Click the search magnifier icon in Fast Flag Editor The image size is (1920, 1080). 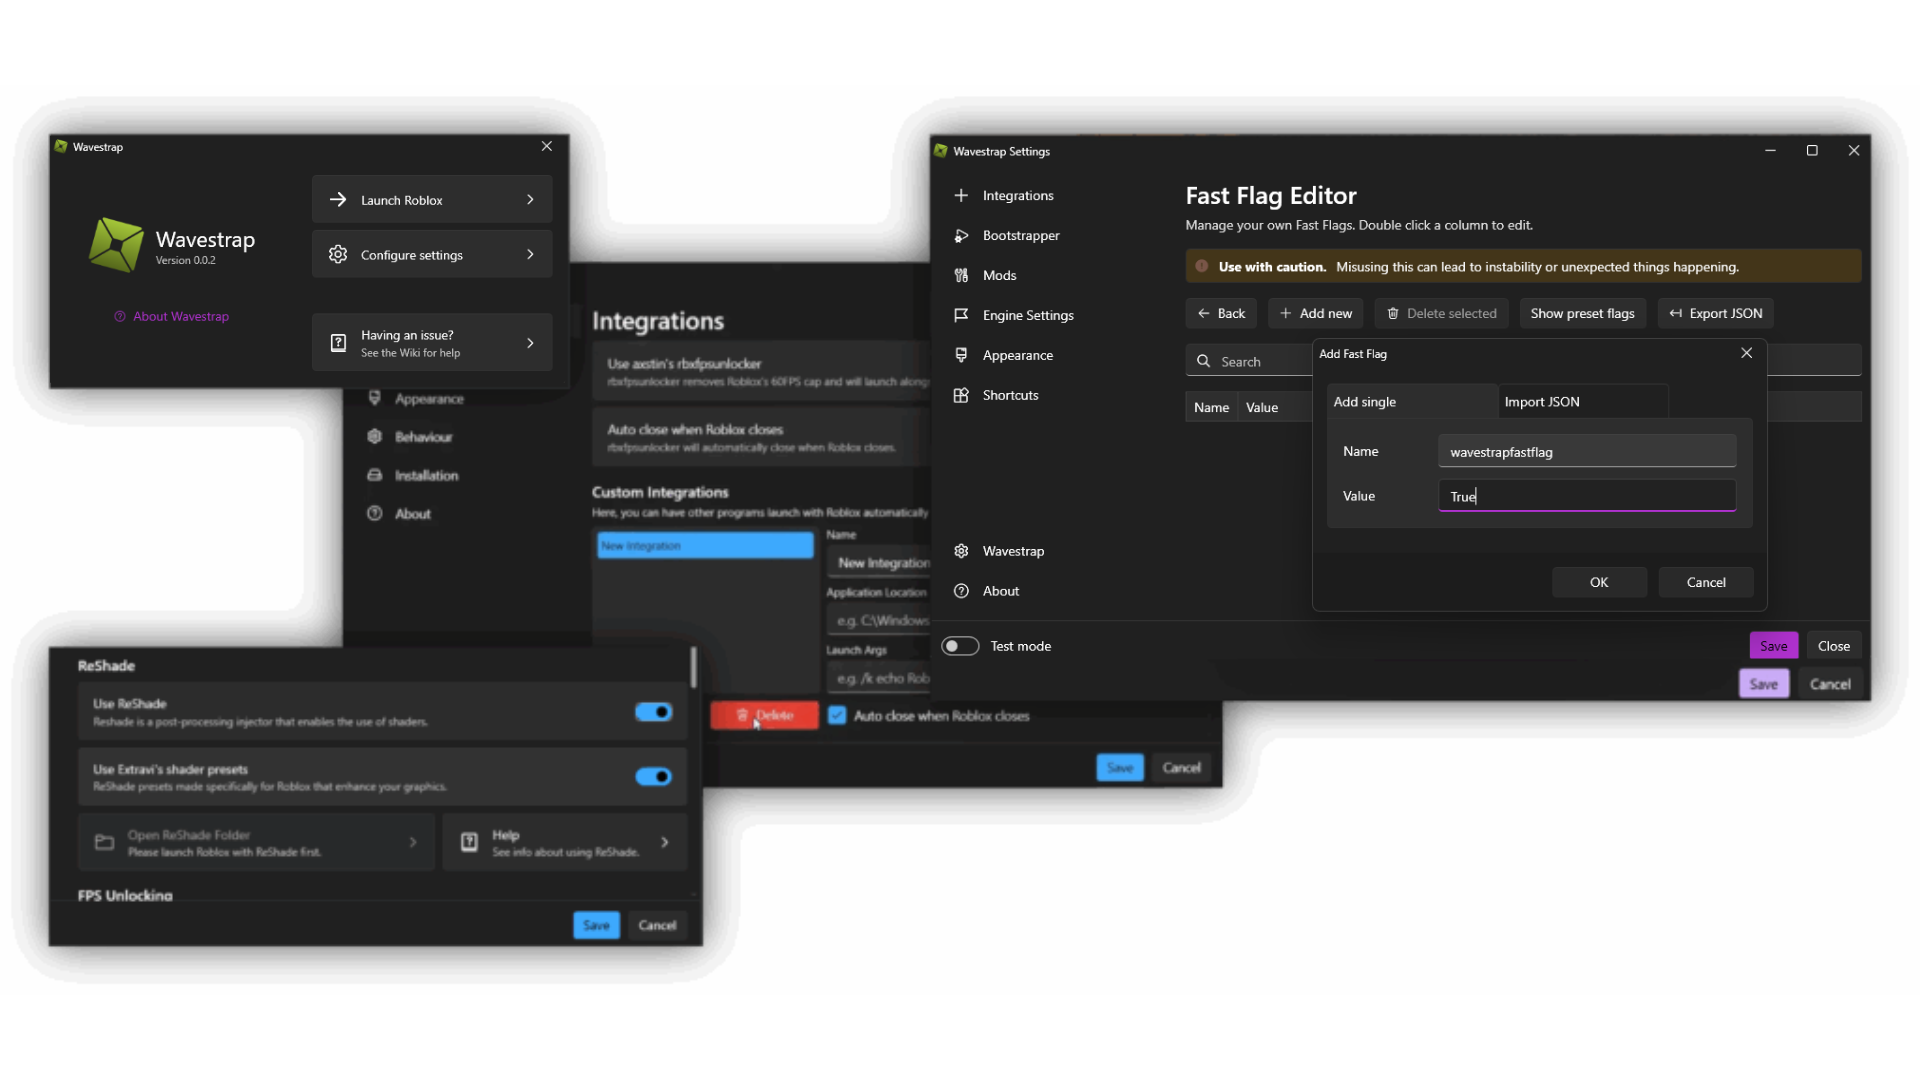tap(1204, 361)
